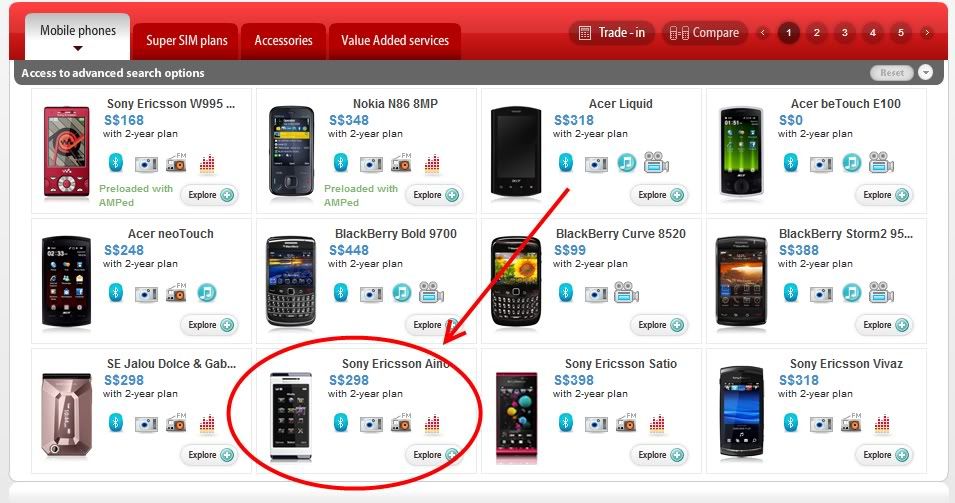
Task: Jump to page 3 of results
Action: tap(844, 33)
